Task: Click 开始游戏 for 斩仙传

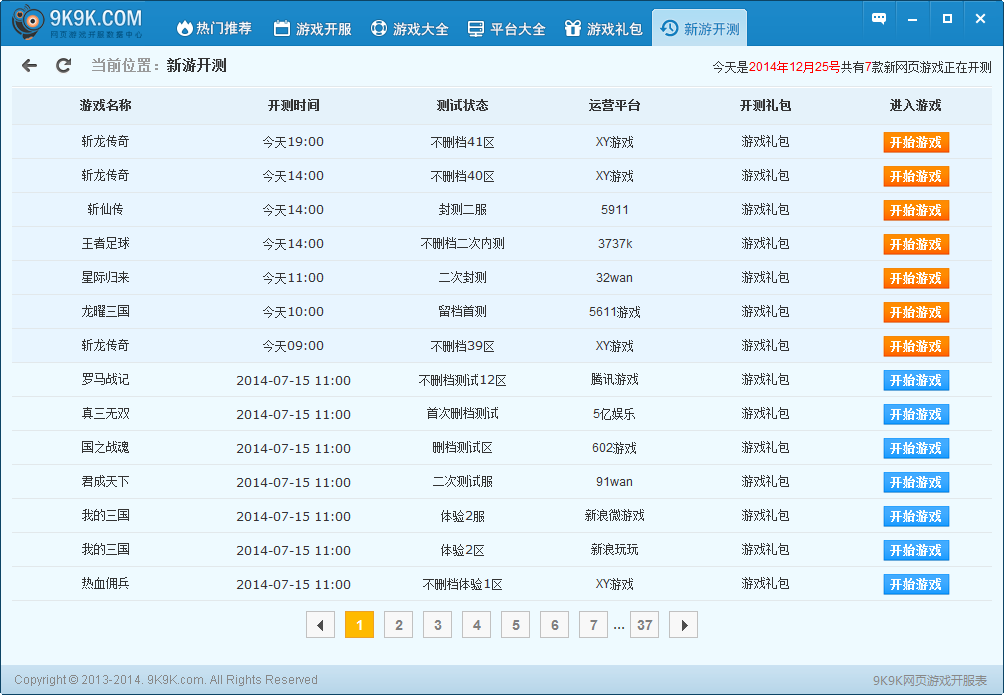Action: pos(916,210)
